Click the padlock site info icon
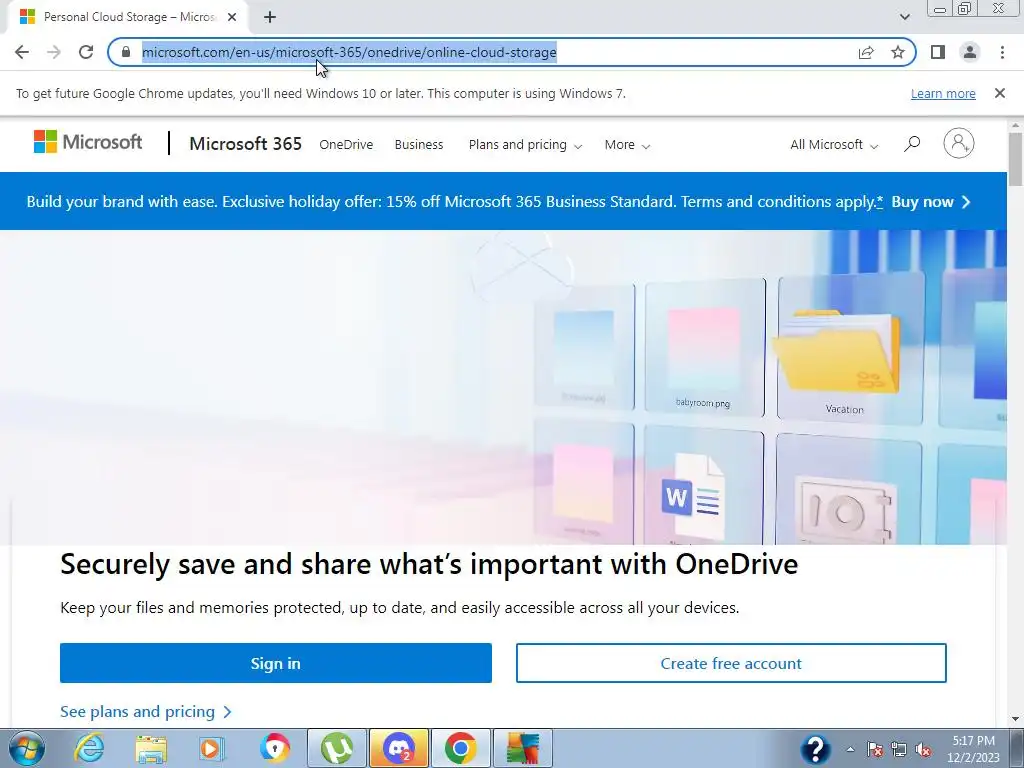Screen dimensions: 1024x768 [x=126, y=52]
